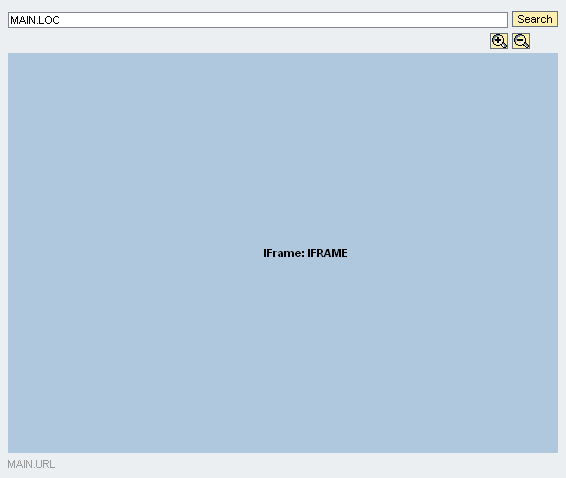
Task: Focus the MAIN.LOC input field
Action: pos(258,20)
